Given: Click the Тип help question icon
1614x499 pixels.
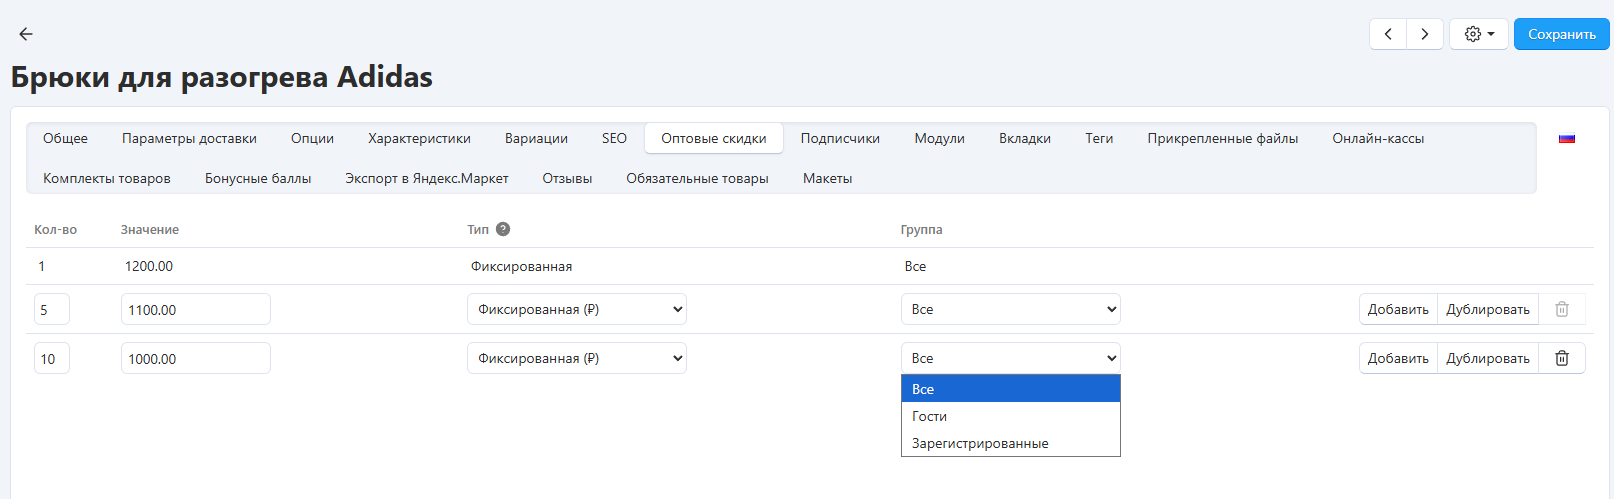Looking at the screenshot, I should [503, 229].
